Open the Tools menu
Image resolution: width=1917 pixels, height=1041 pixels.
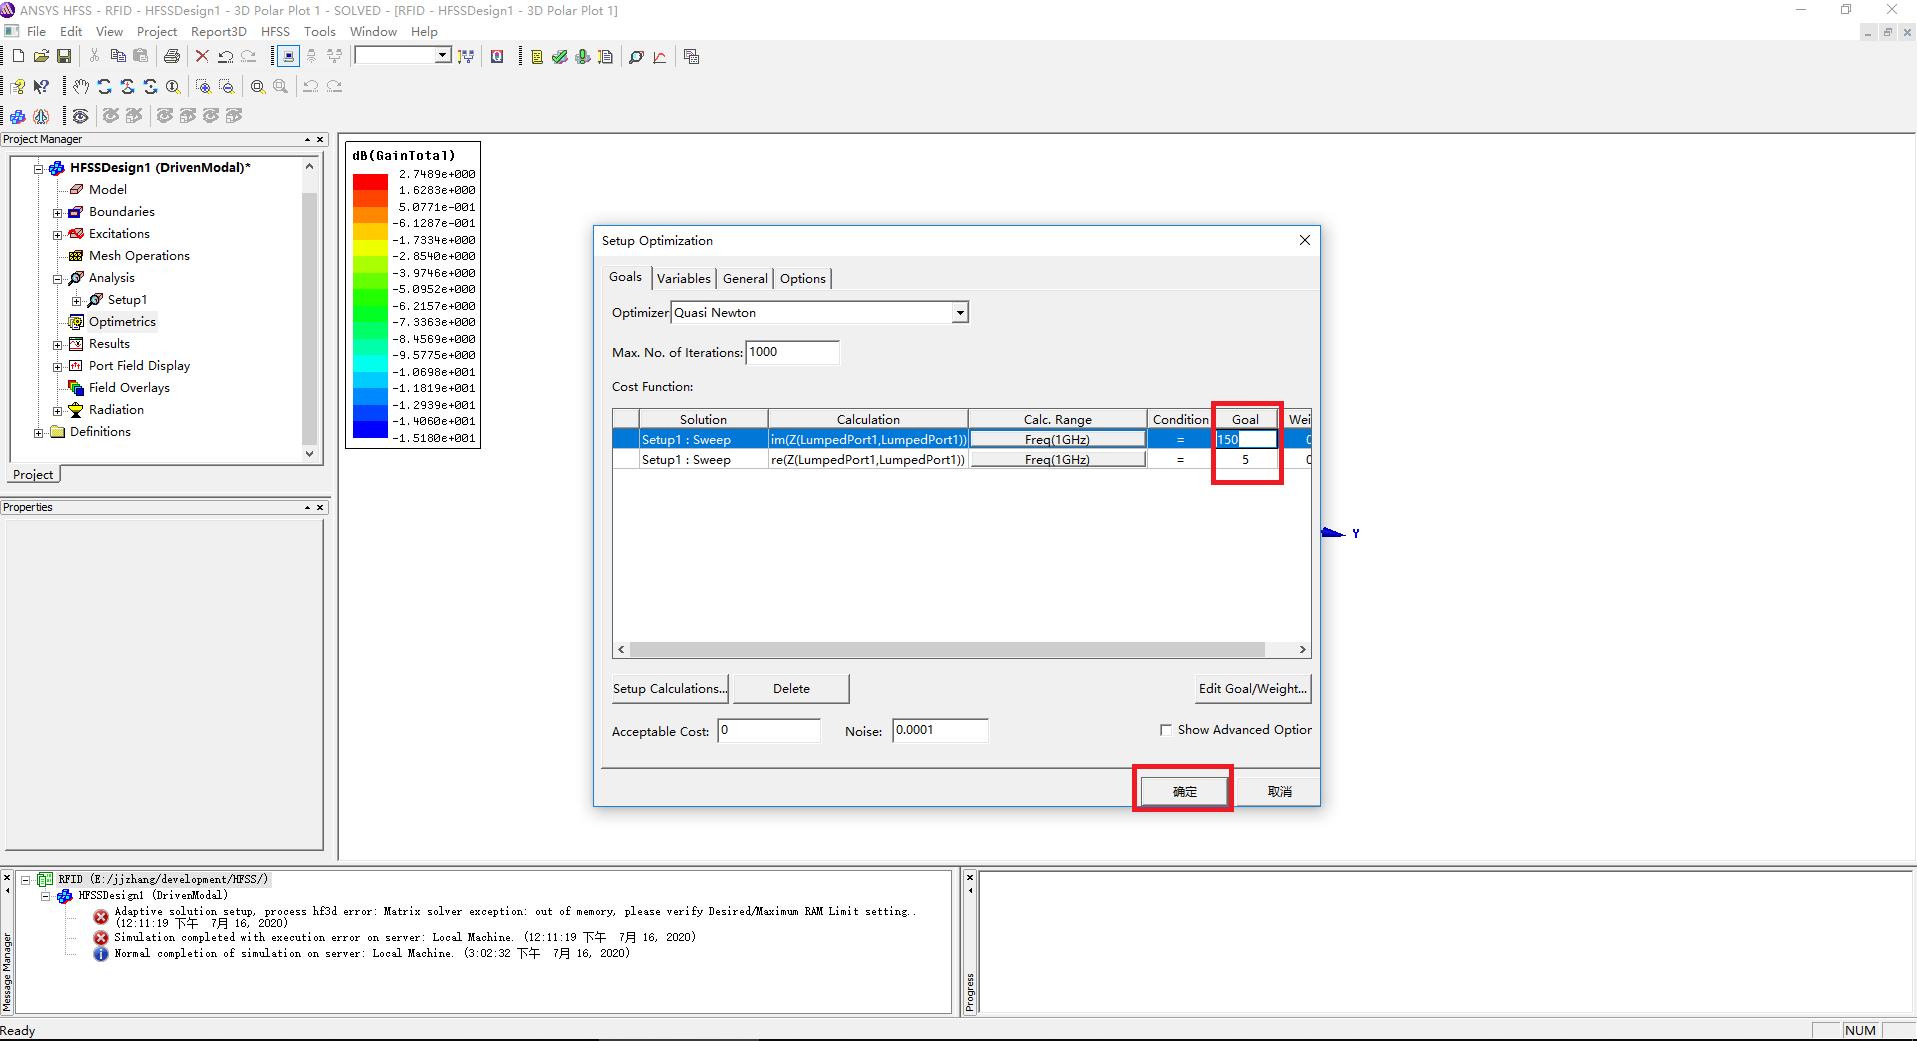pyautogui.click(x=320, y=32)
